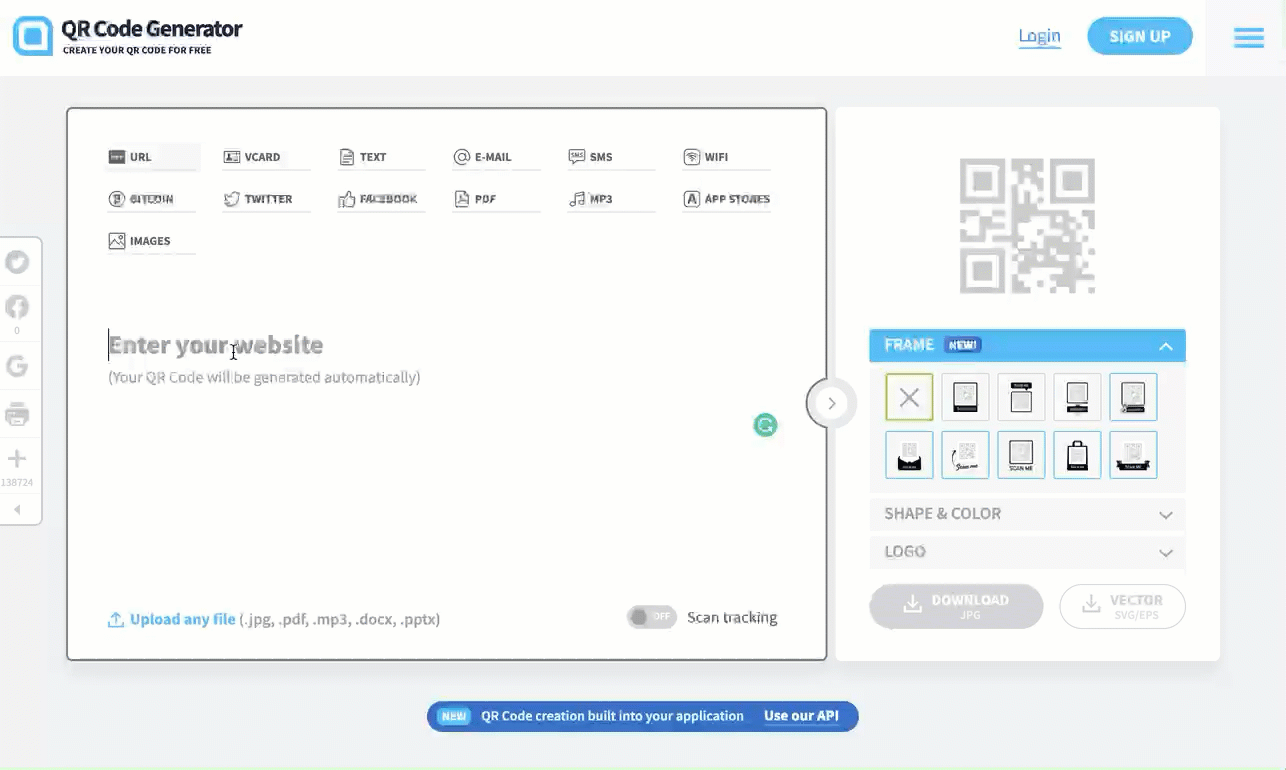Select the IMAGES tab
The image size is (1286, 770).
[x=150, y=241]
